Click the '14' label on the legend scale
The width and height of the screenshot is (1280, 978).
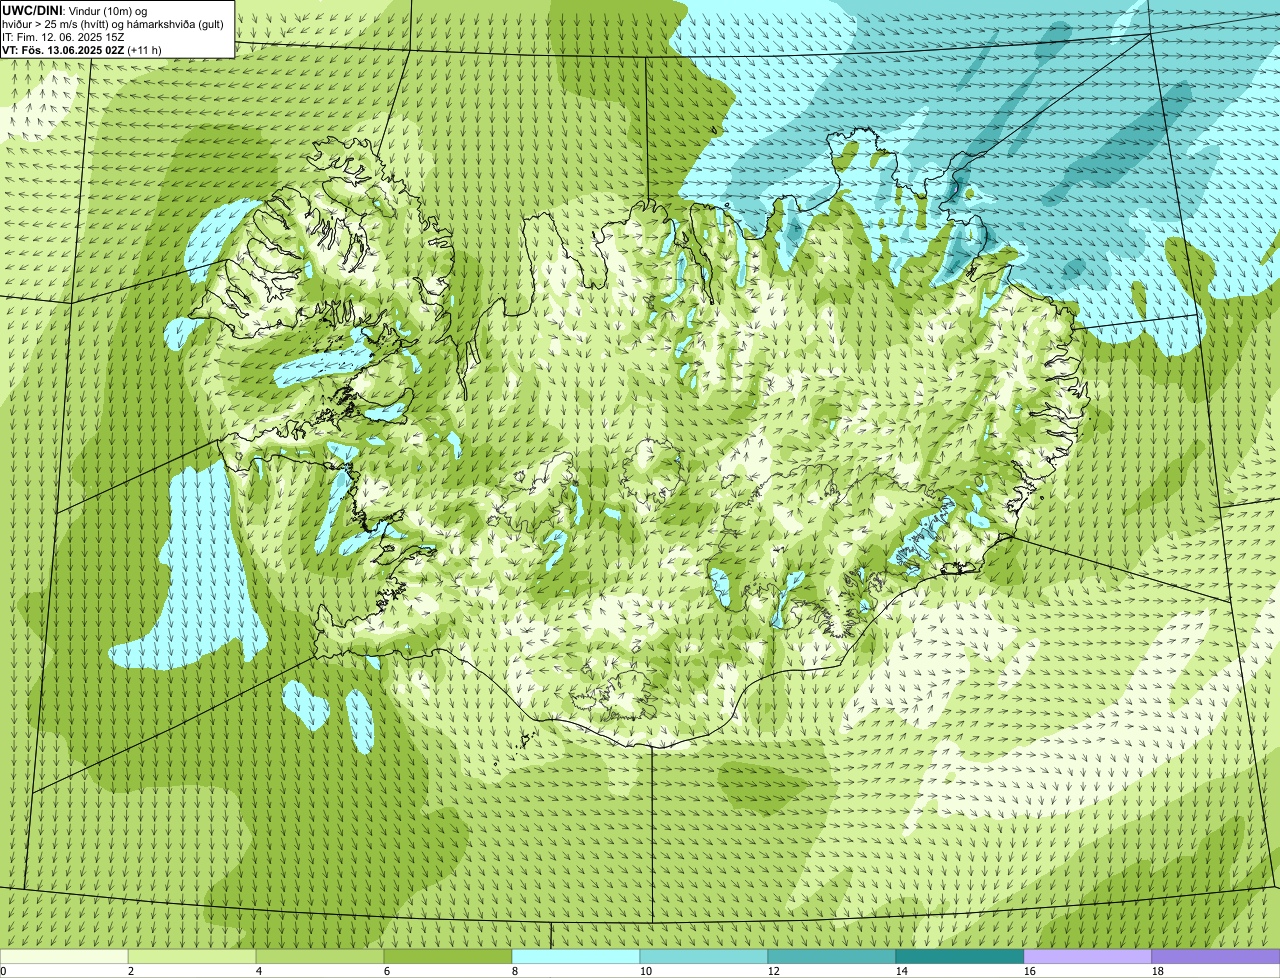[x=902, y=971]
